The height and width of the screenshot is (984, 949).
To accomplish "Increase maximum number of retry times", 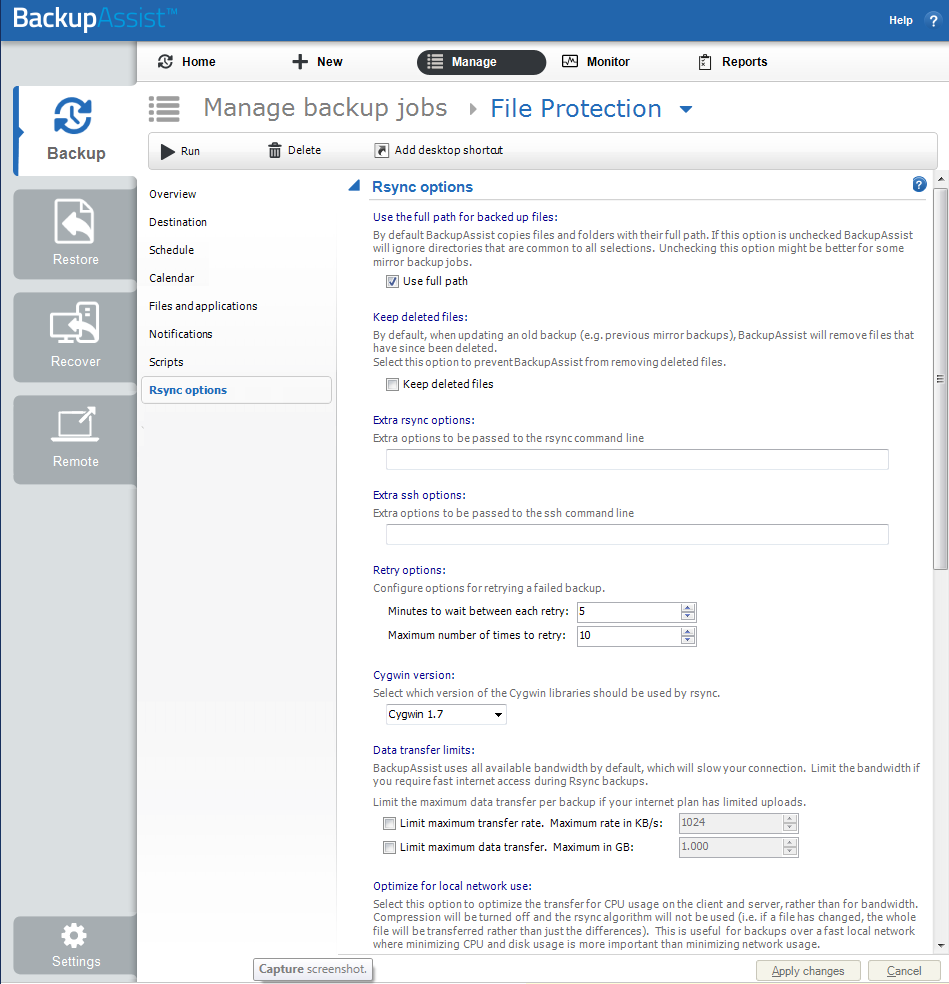I will pyautogui.click(x=688, y=632).
